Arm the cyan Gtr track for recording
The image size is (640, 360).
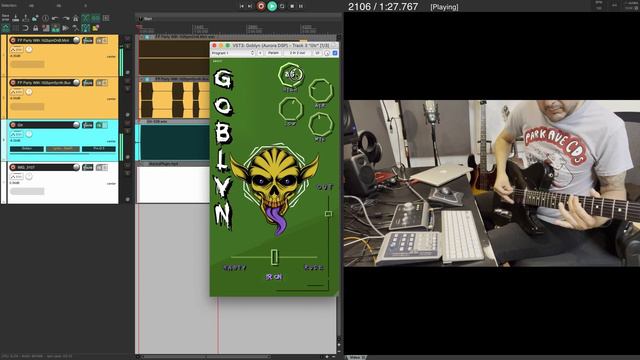13,125
